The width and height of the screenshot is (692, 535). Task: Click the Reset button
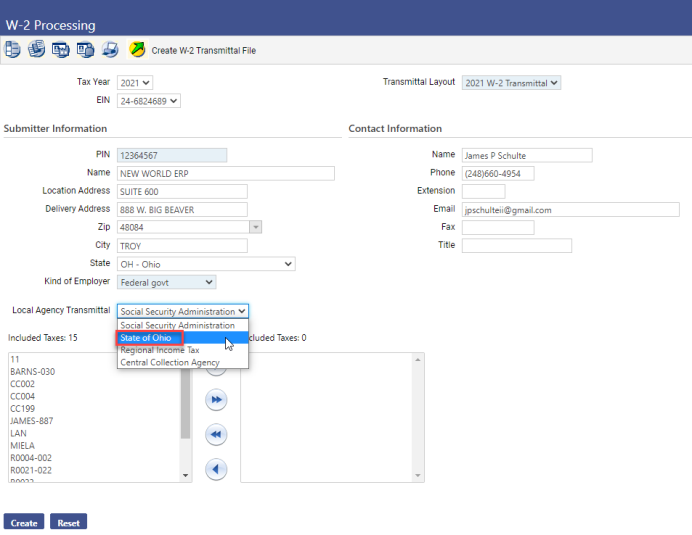click(x=68, y=523)
